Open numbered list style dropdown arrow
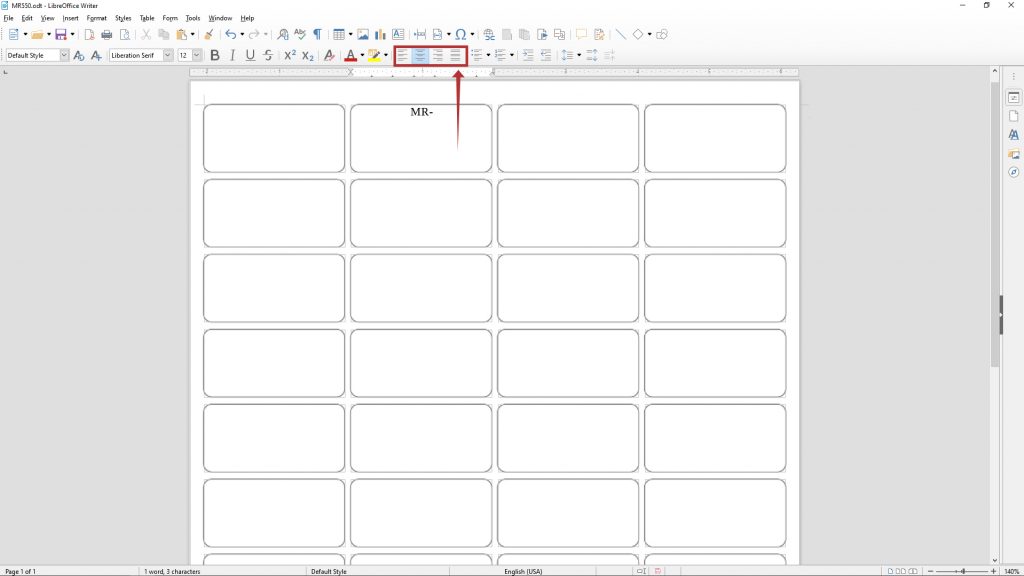Viewport: 1024px width, 576px height. (x=511, y=56)
